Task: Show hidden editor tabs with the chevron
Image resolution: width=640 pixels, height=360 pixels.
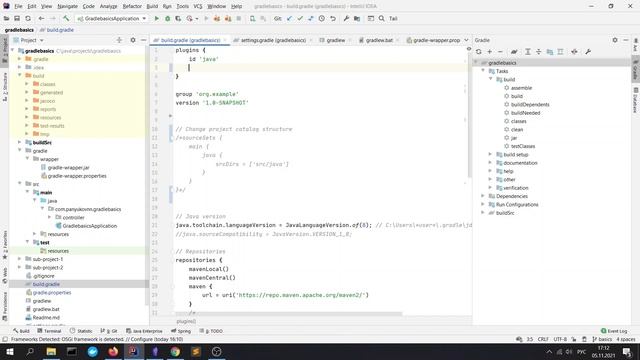Action: (466, 40)
